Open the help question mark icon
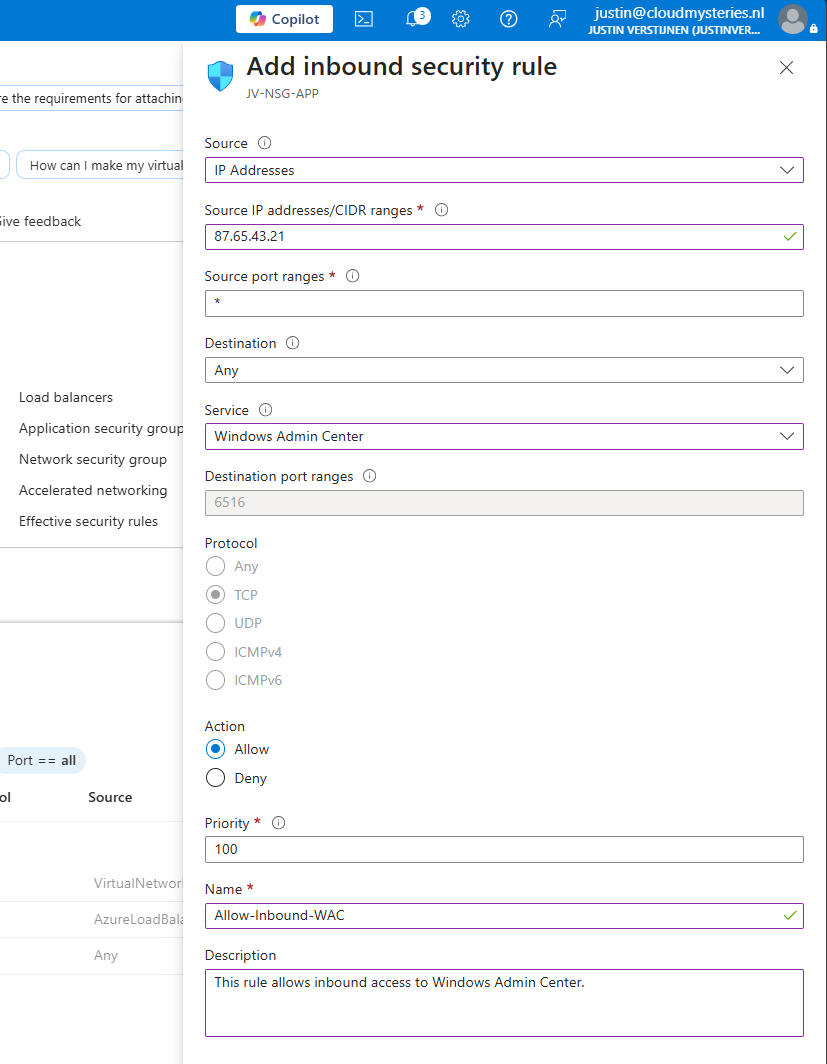This screenshot has width=827, height=1064. point(509,19)
